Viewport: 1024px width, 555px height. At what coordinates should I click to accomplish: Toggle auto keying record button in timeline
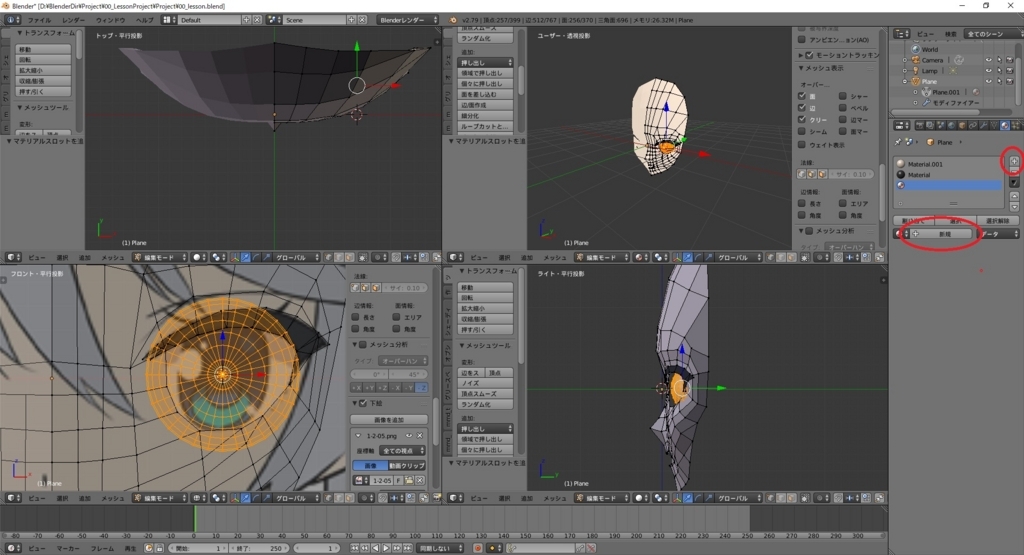[x=478, y=548]
